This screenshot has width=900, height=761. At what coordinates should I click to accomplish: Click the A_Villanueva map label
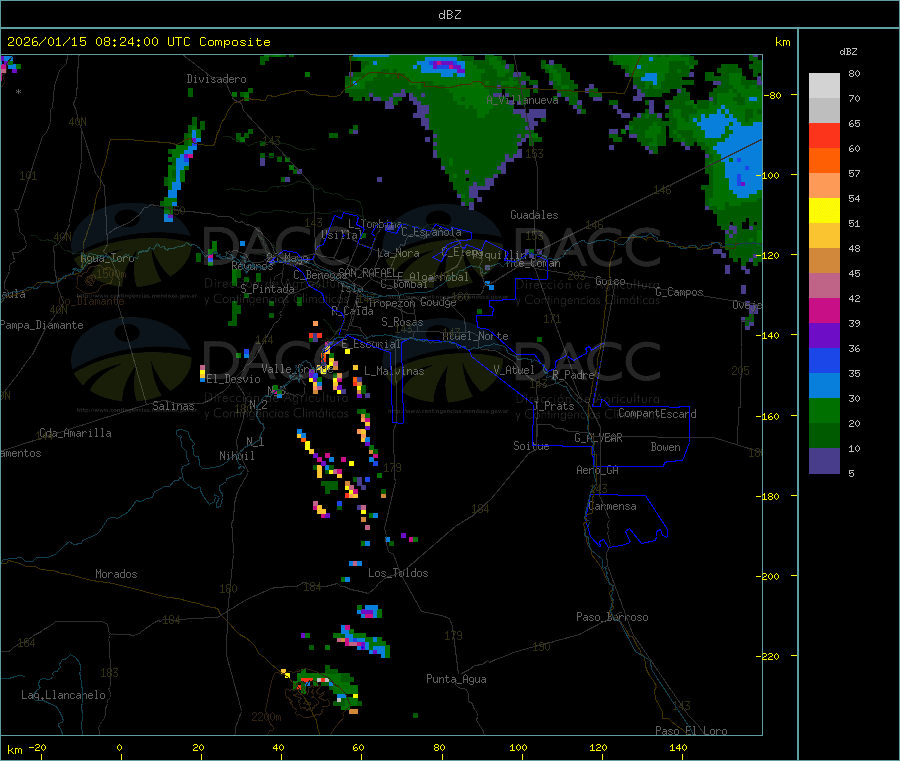click(x=522, y=100)
